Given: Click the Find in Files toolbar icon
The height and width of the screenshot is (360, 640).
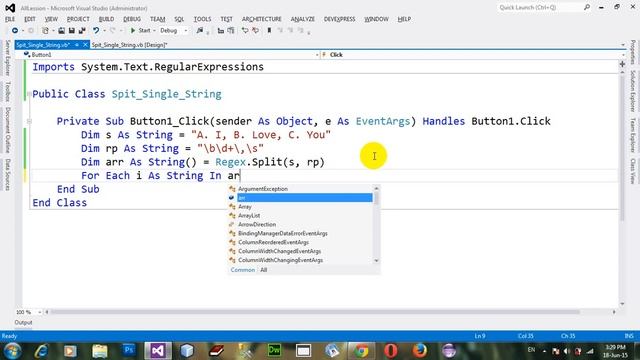Looking at the screenshot, I should coord(200,31).
